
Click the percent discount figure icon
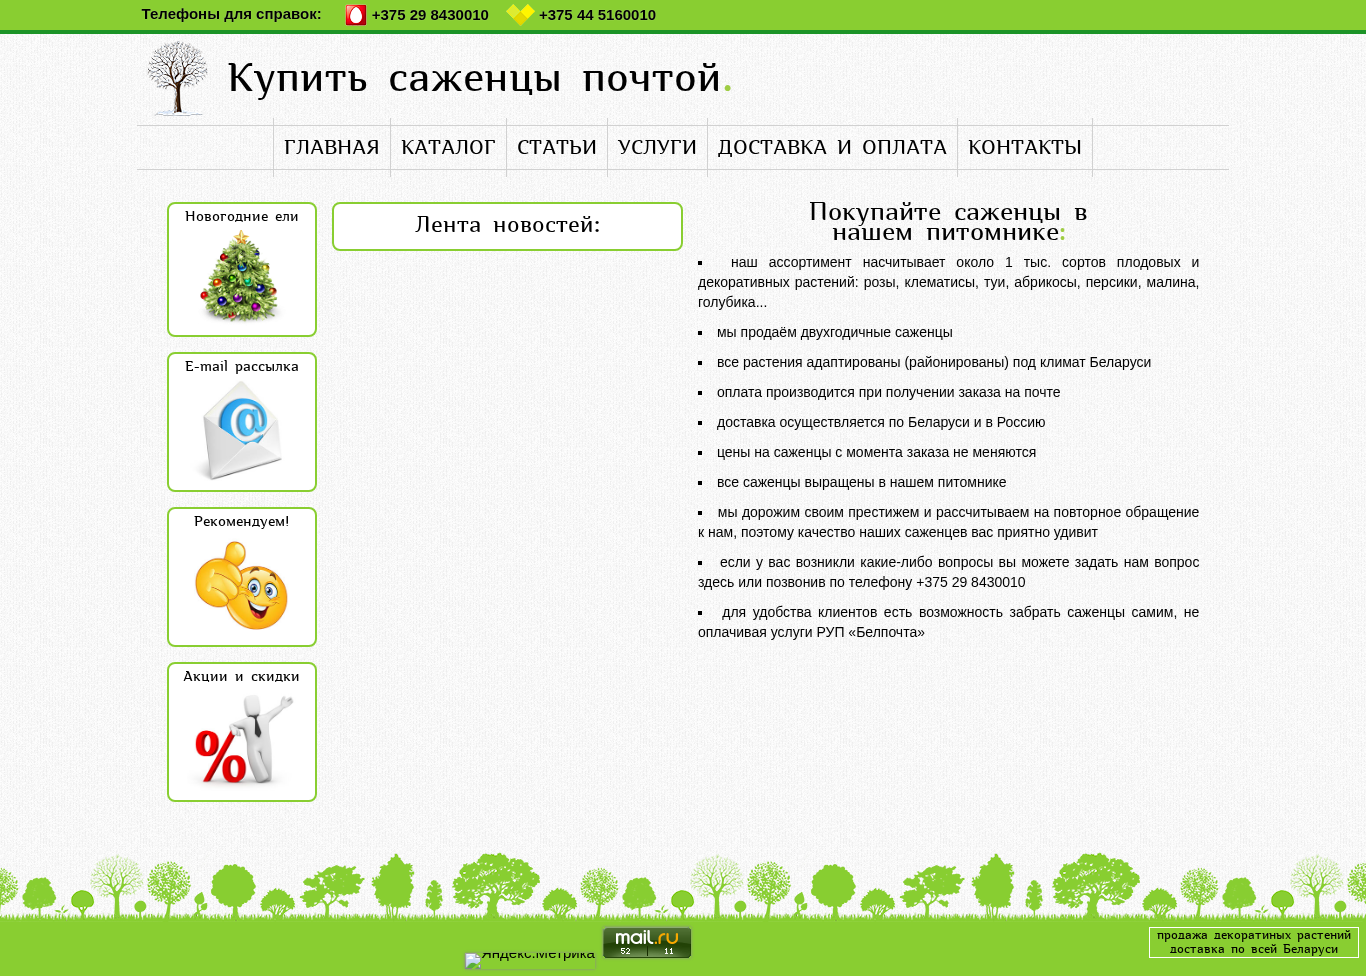[243, 740]
